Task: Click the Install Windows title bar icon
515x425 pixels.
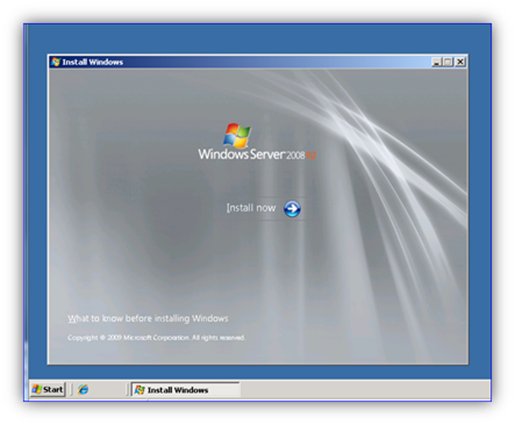Action: [x=55, y=62]
